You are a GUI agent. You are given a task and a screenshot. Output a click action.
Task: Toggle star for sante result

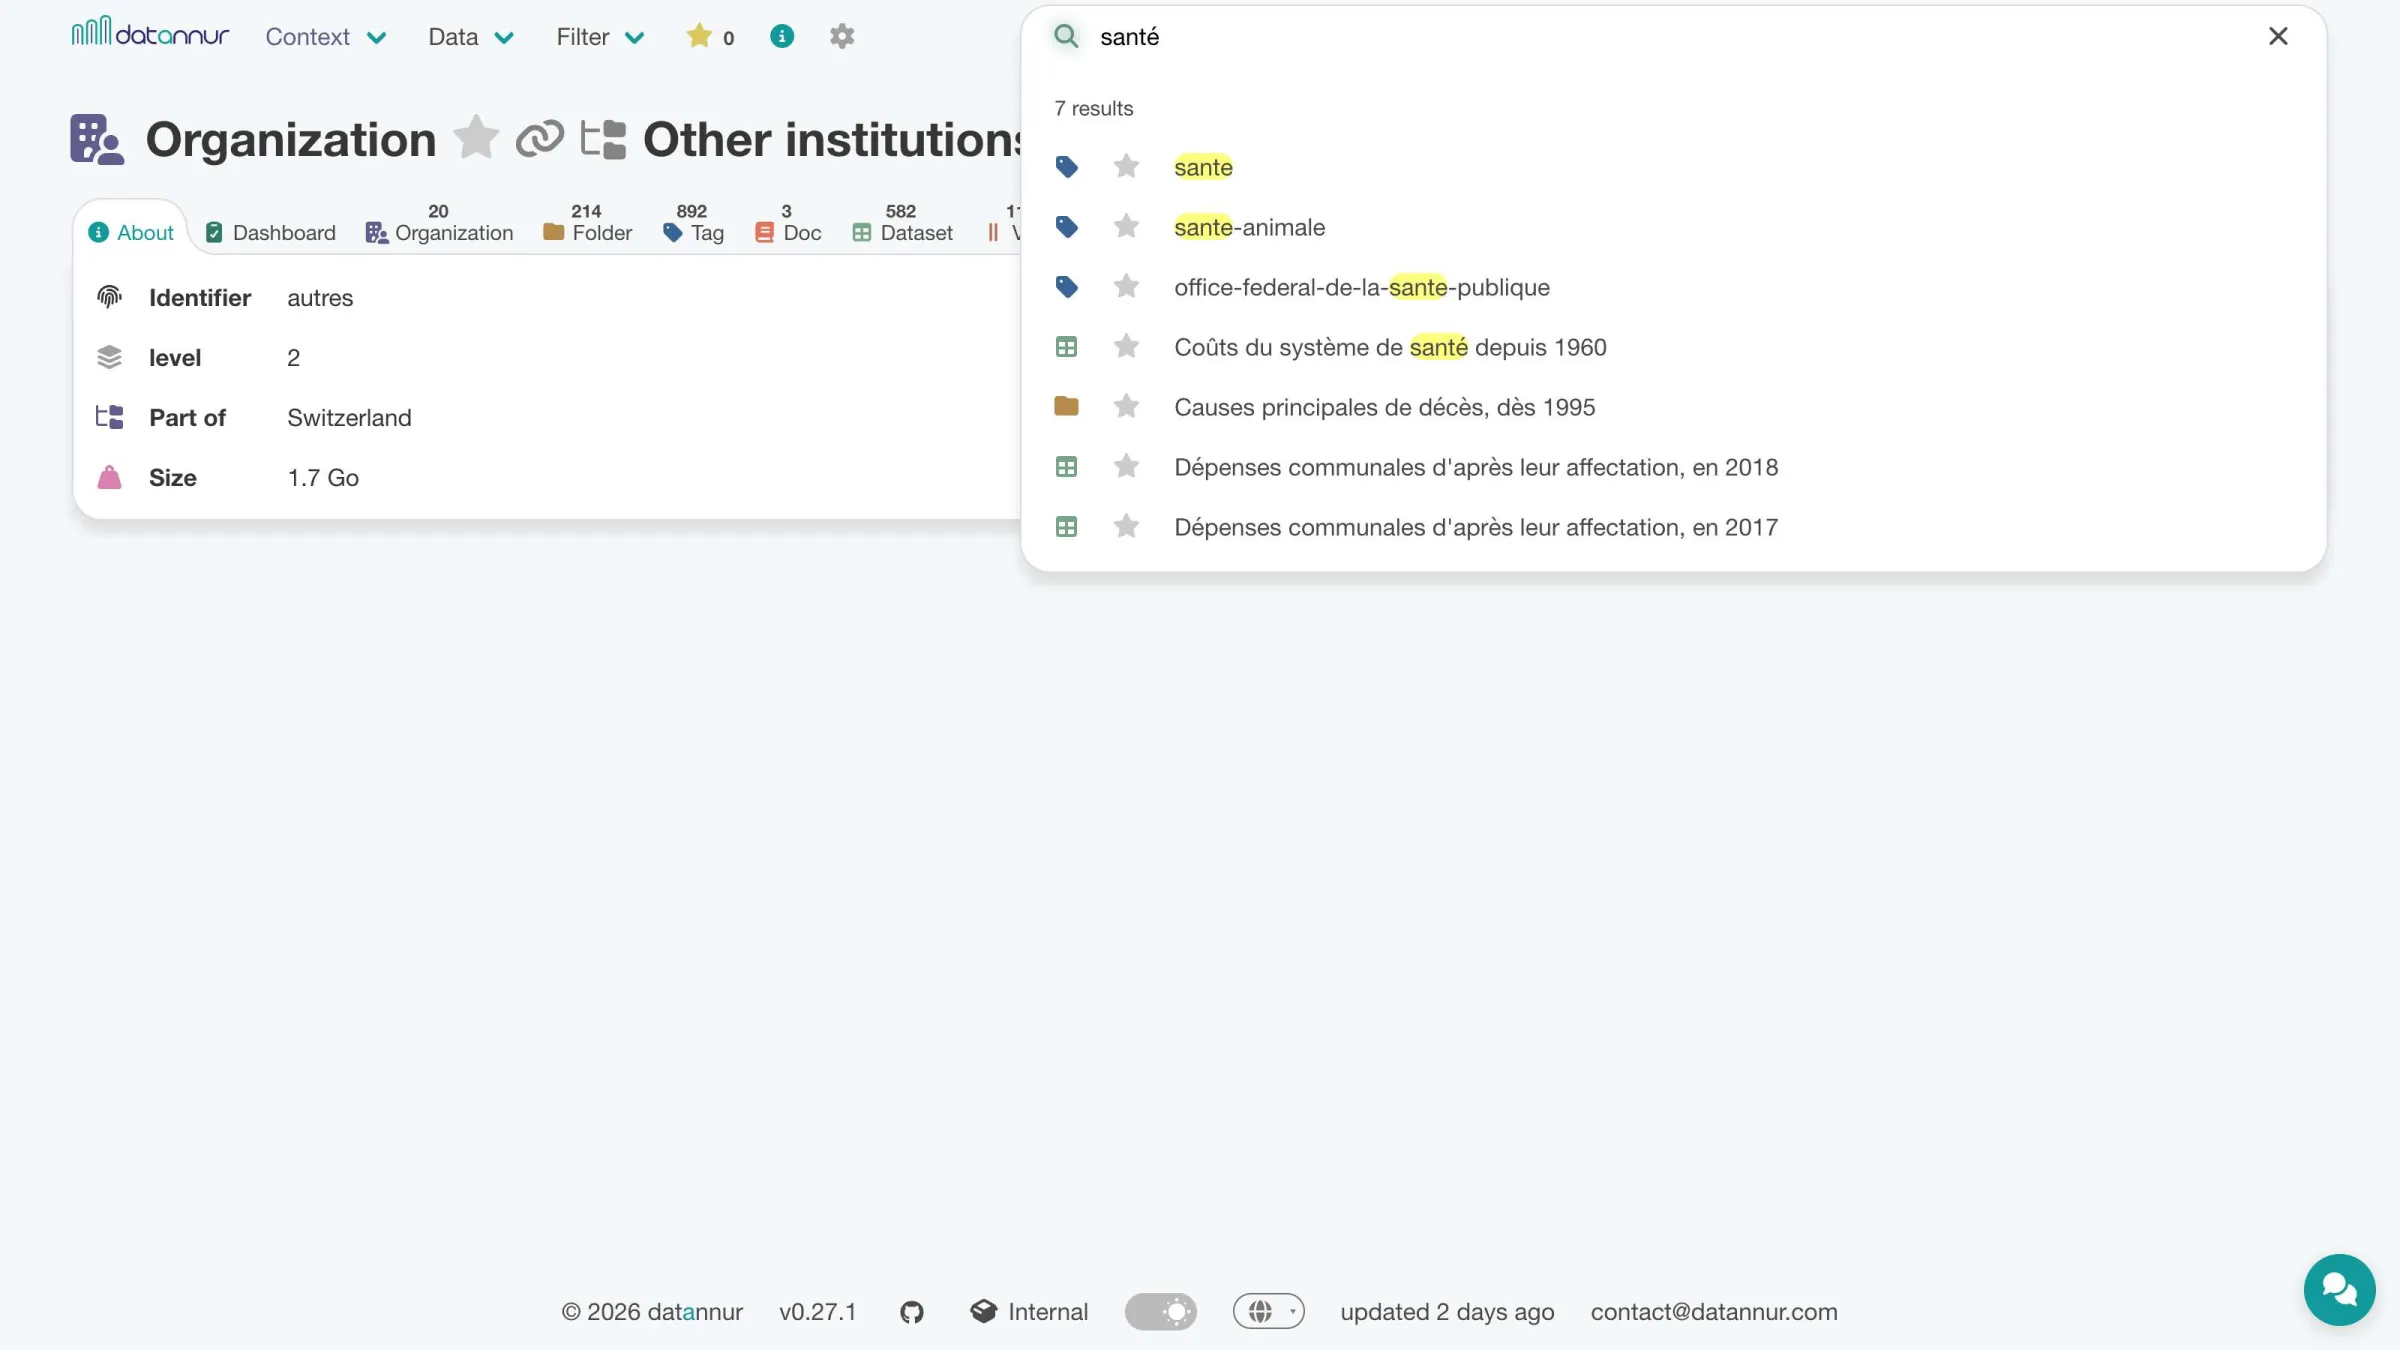click(1126, 166)
